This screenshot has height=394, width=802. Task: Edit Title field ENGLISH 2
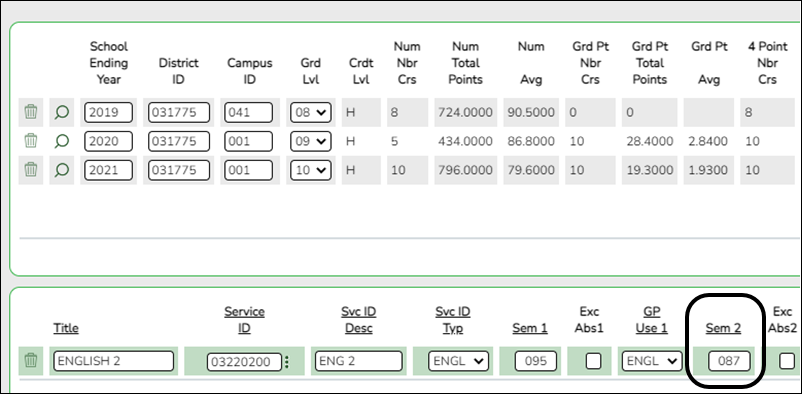tap(114, 361)
